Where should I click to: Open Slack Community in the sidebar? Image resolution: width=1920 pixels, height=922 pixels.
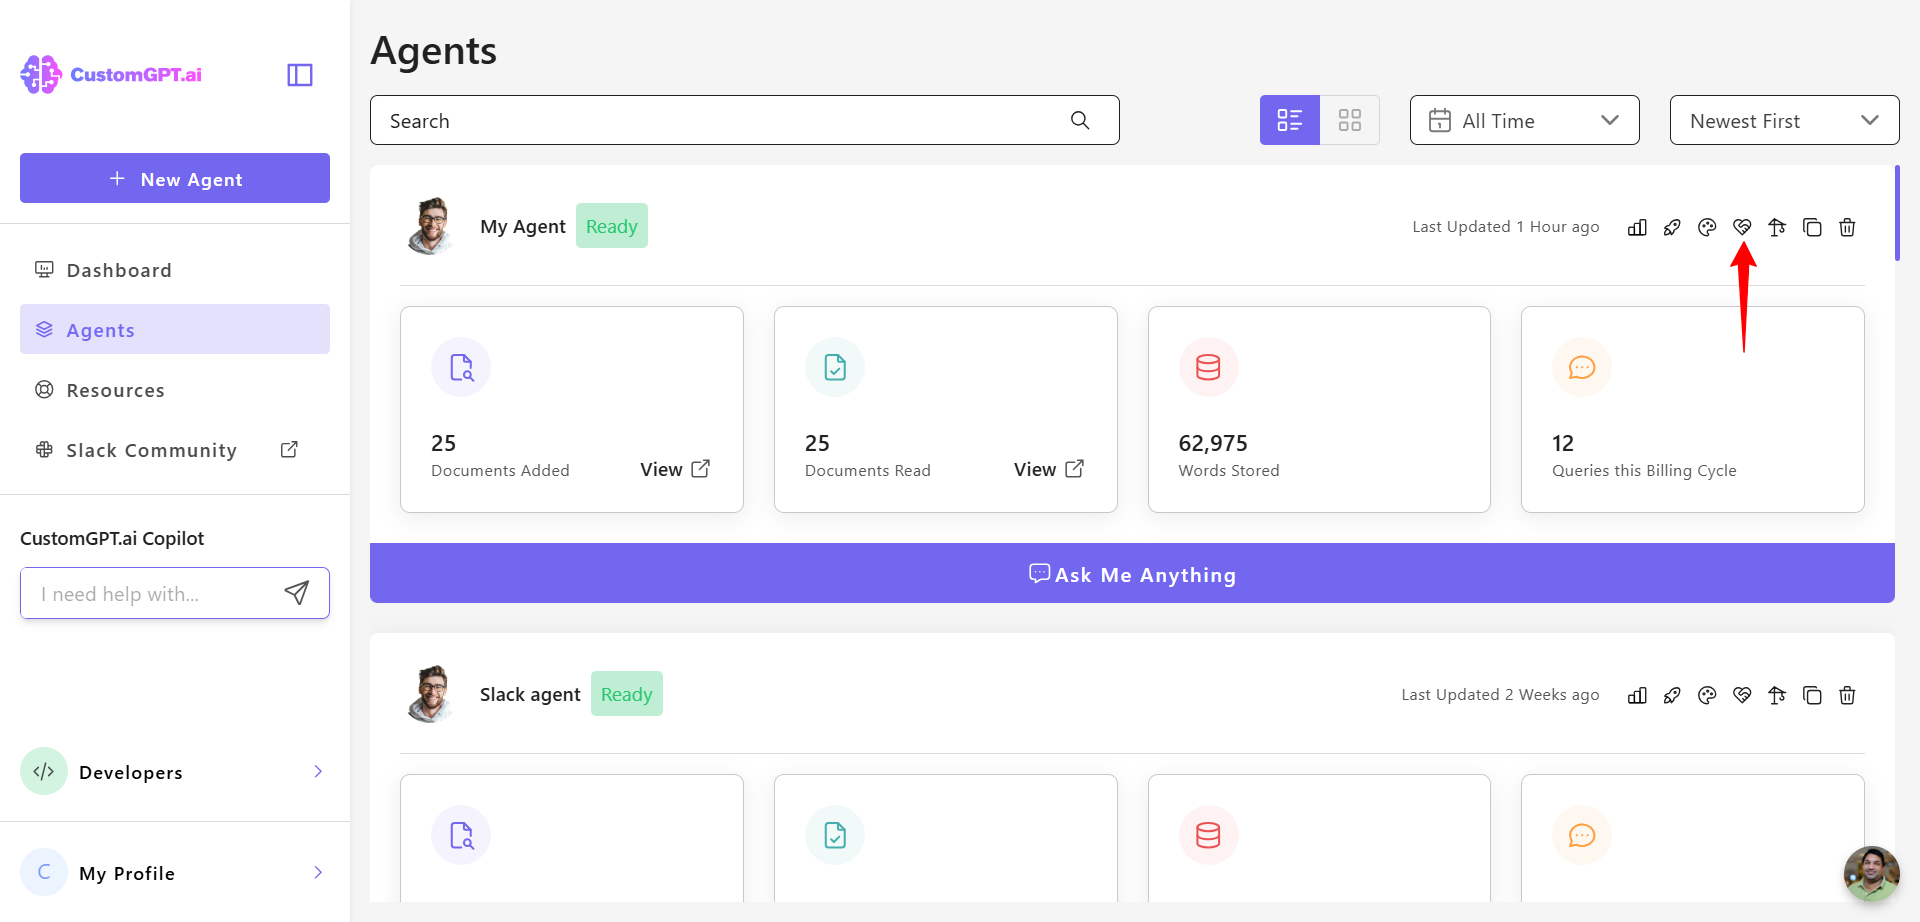coord(175,450)
